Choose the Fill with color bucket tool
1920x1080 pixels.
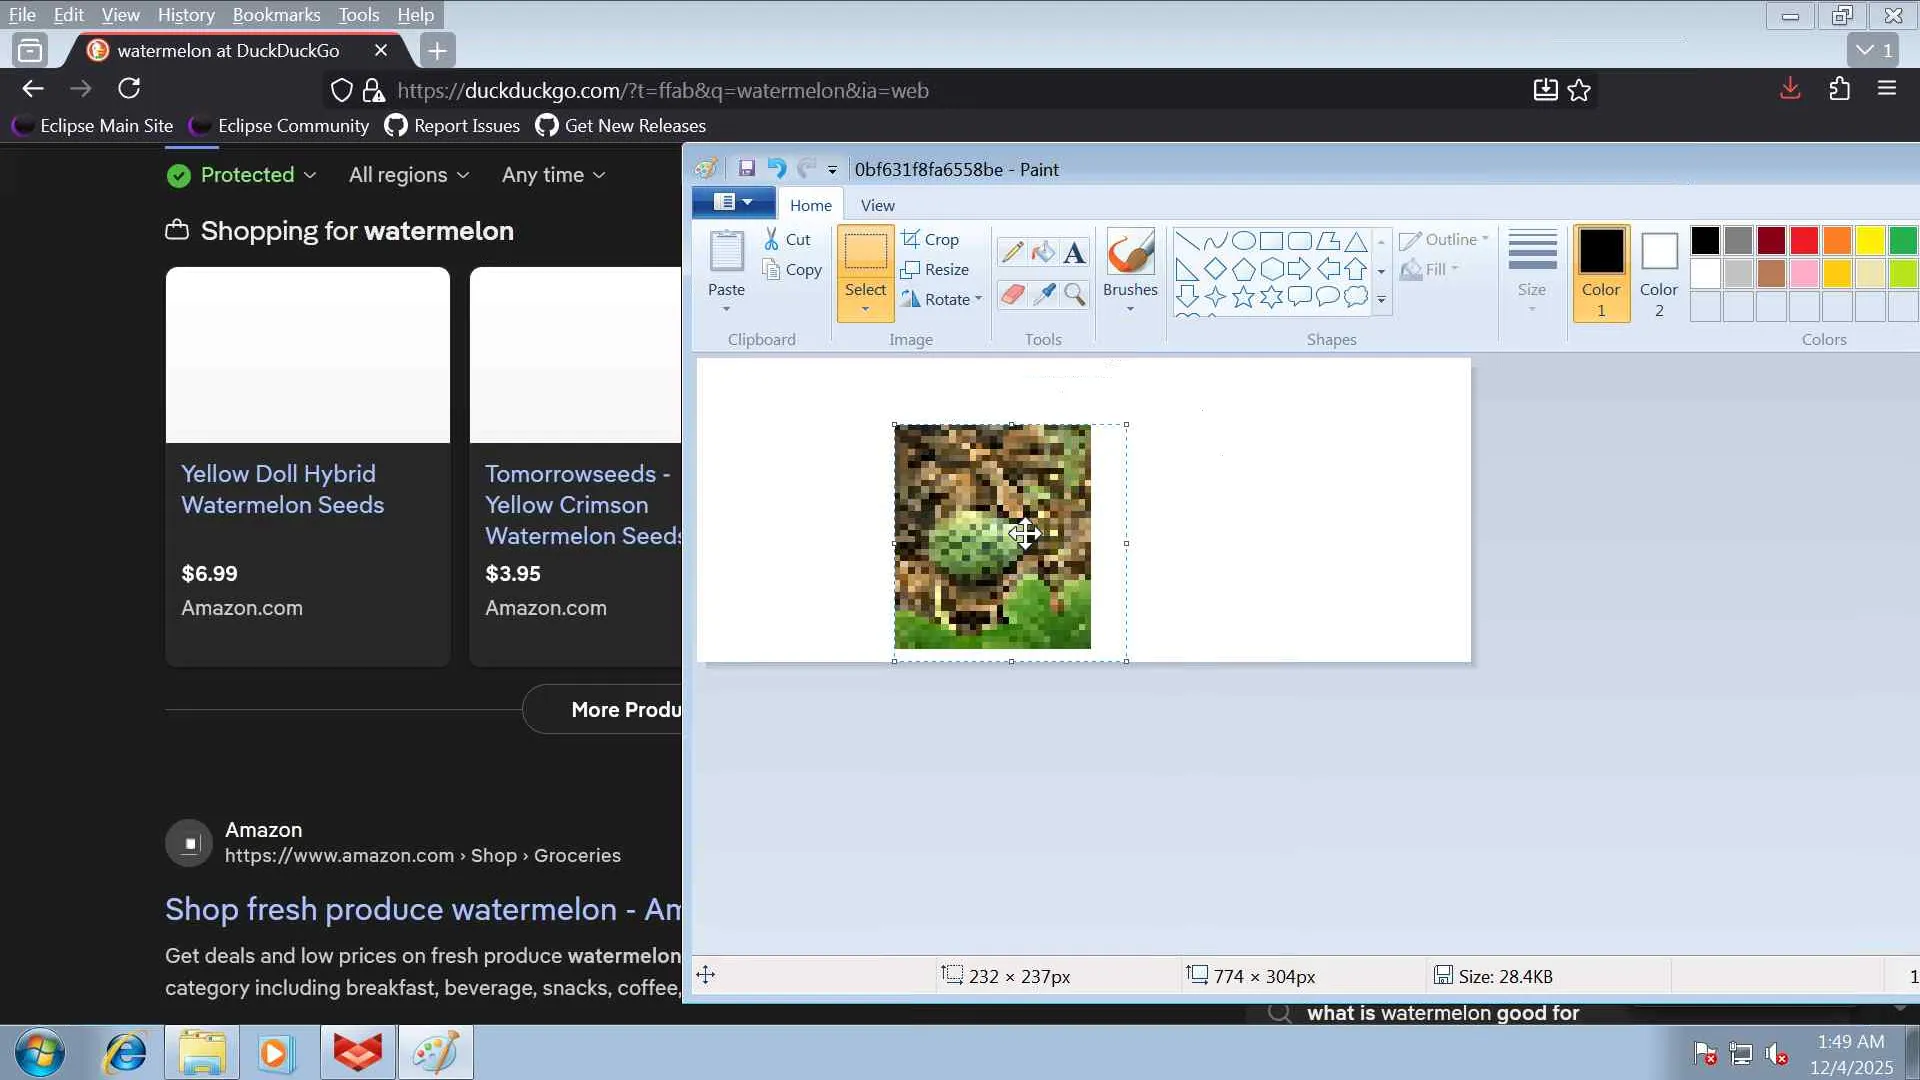point(1043,252)
